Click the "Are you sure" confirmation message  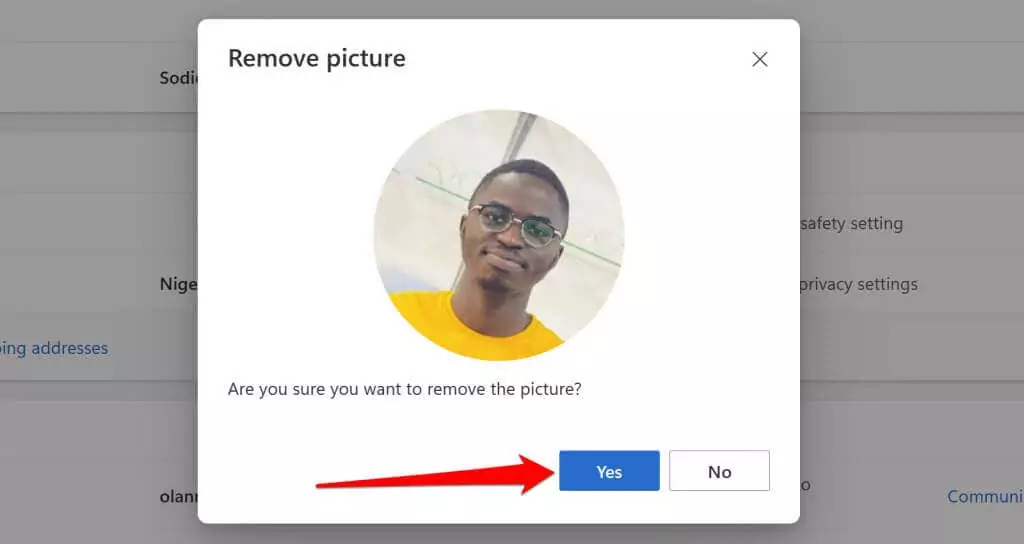pos(405,388)
